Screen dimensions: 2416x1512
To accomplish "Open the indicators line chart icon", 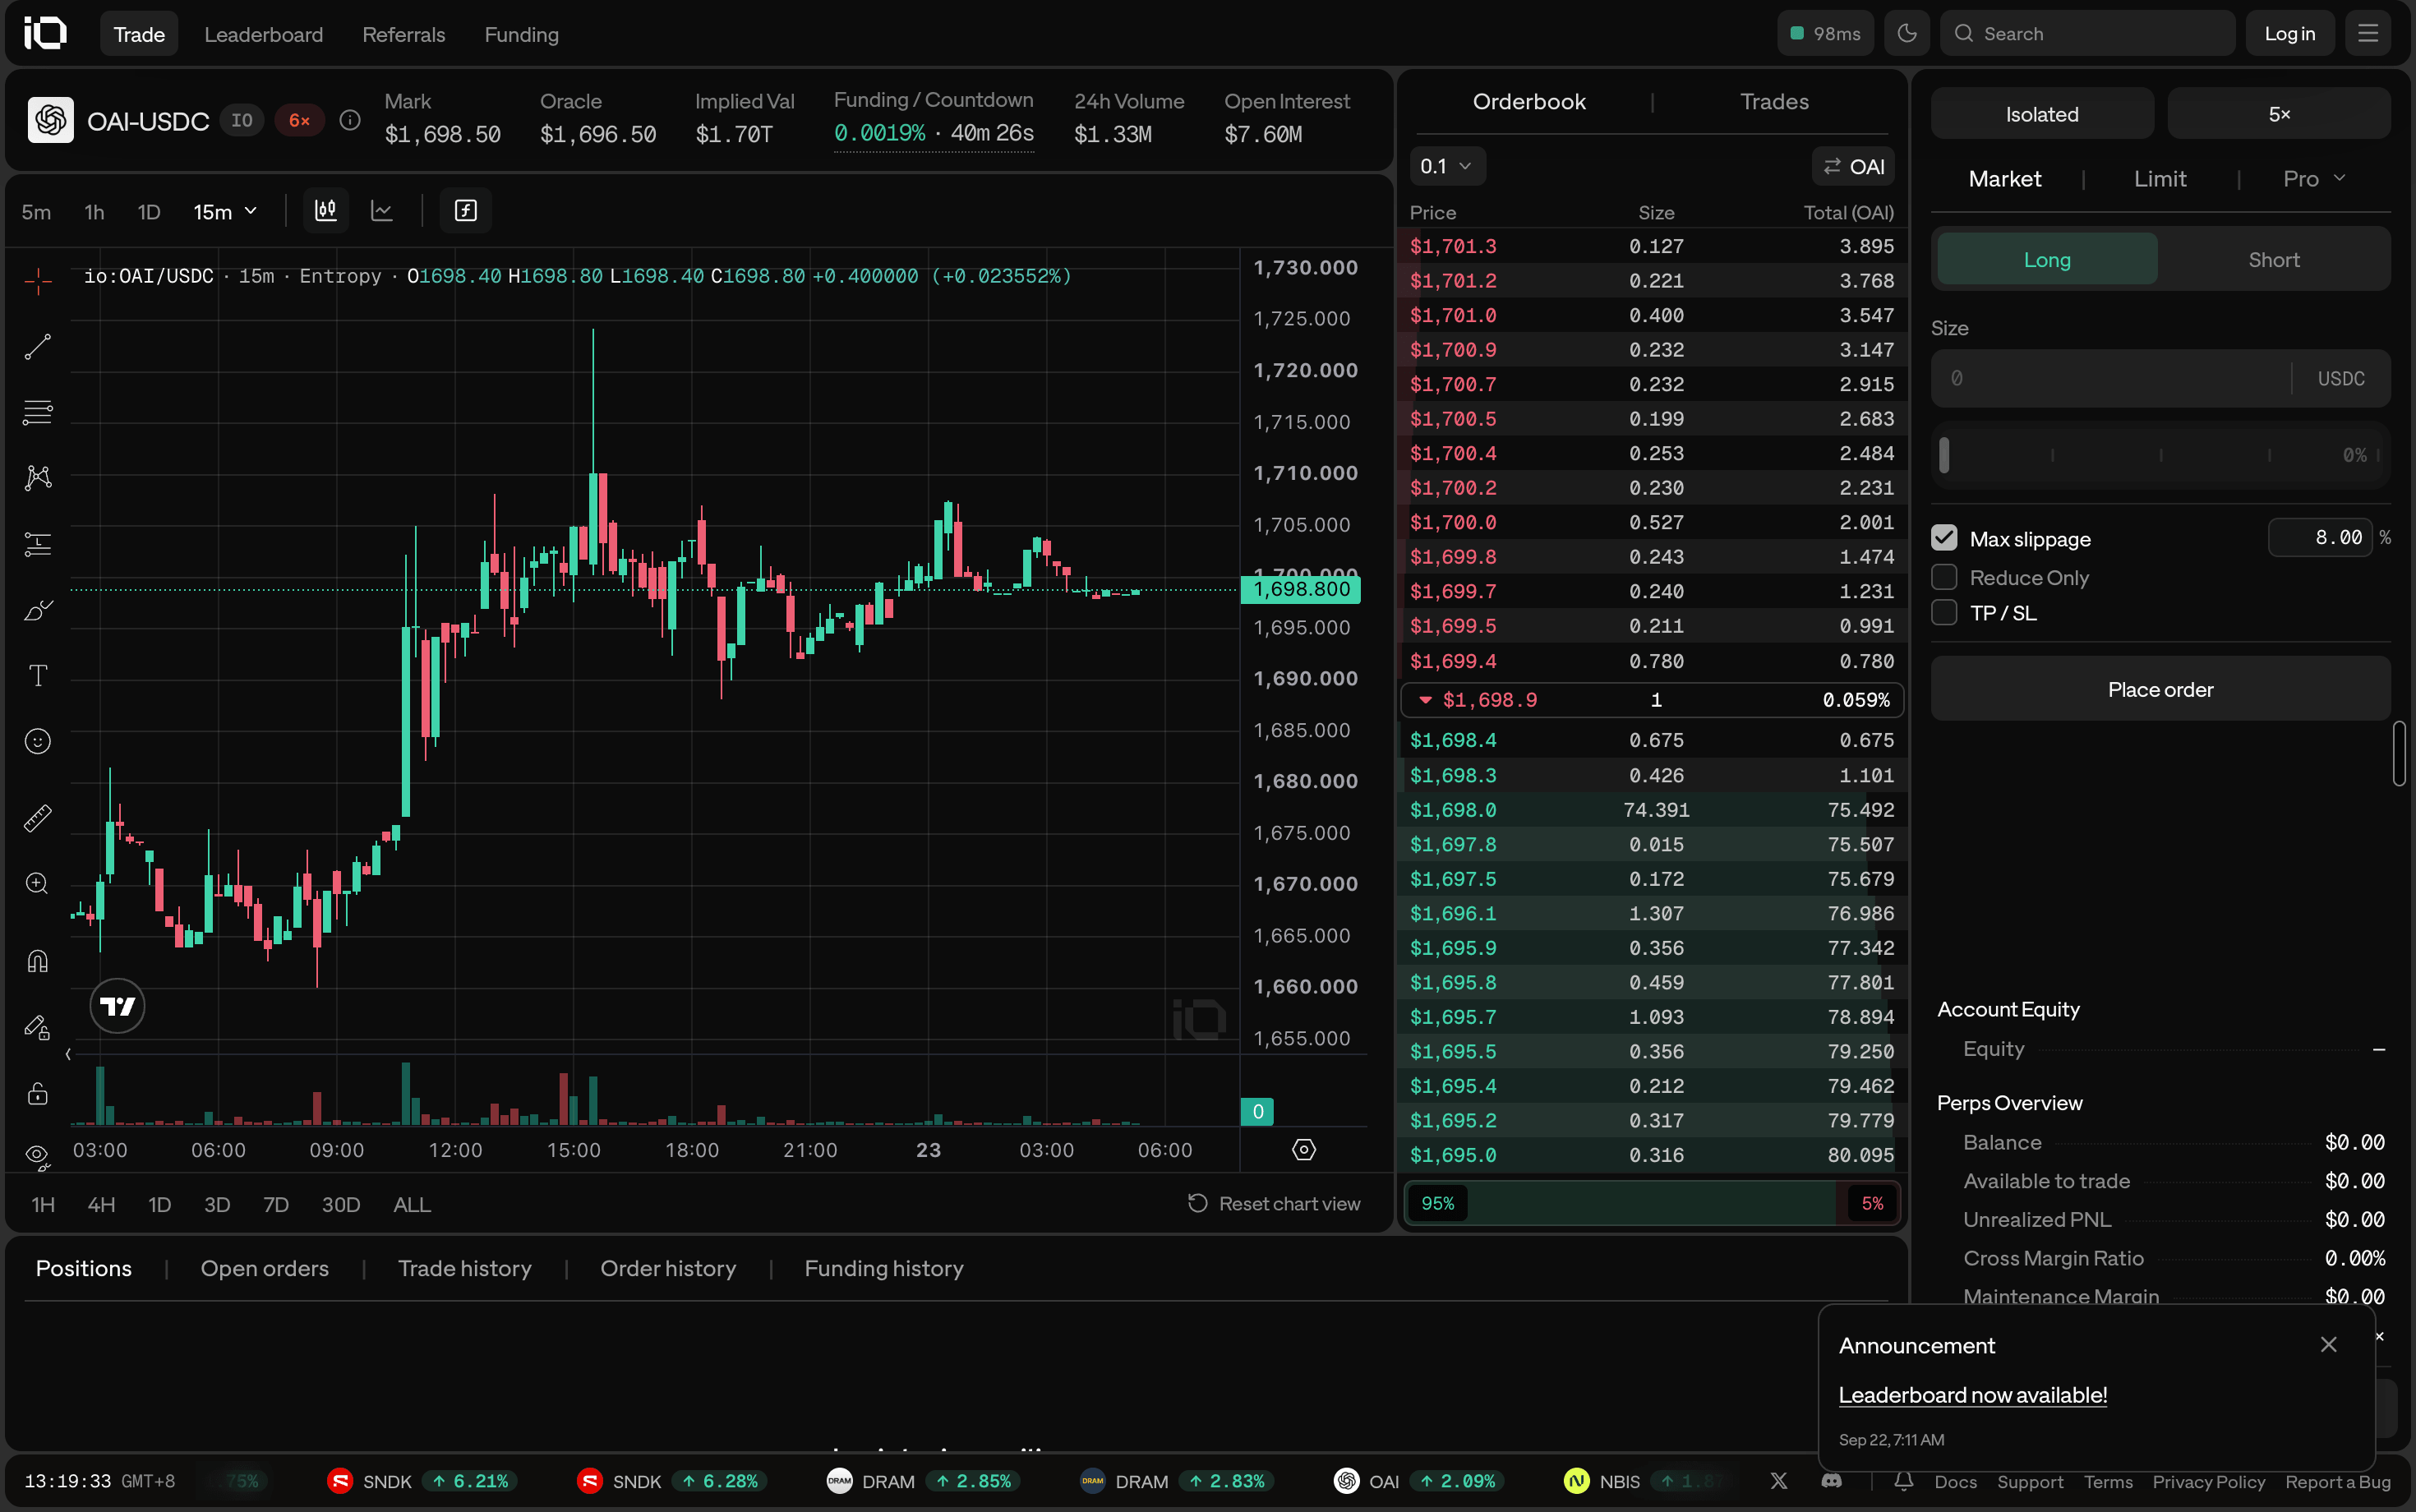I will pos(382,211).
